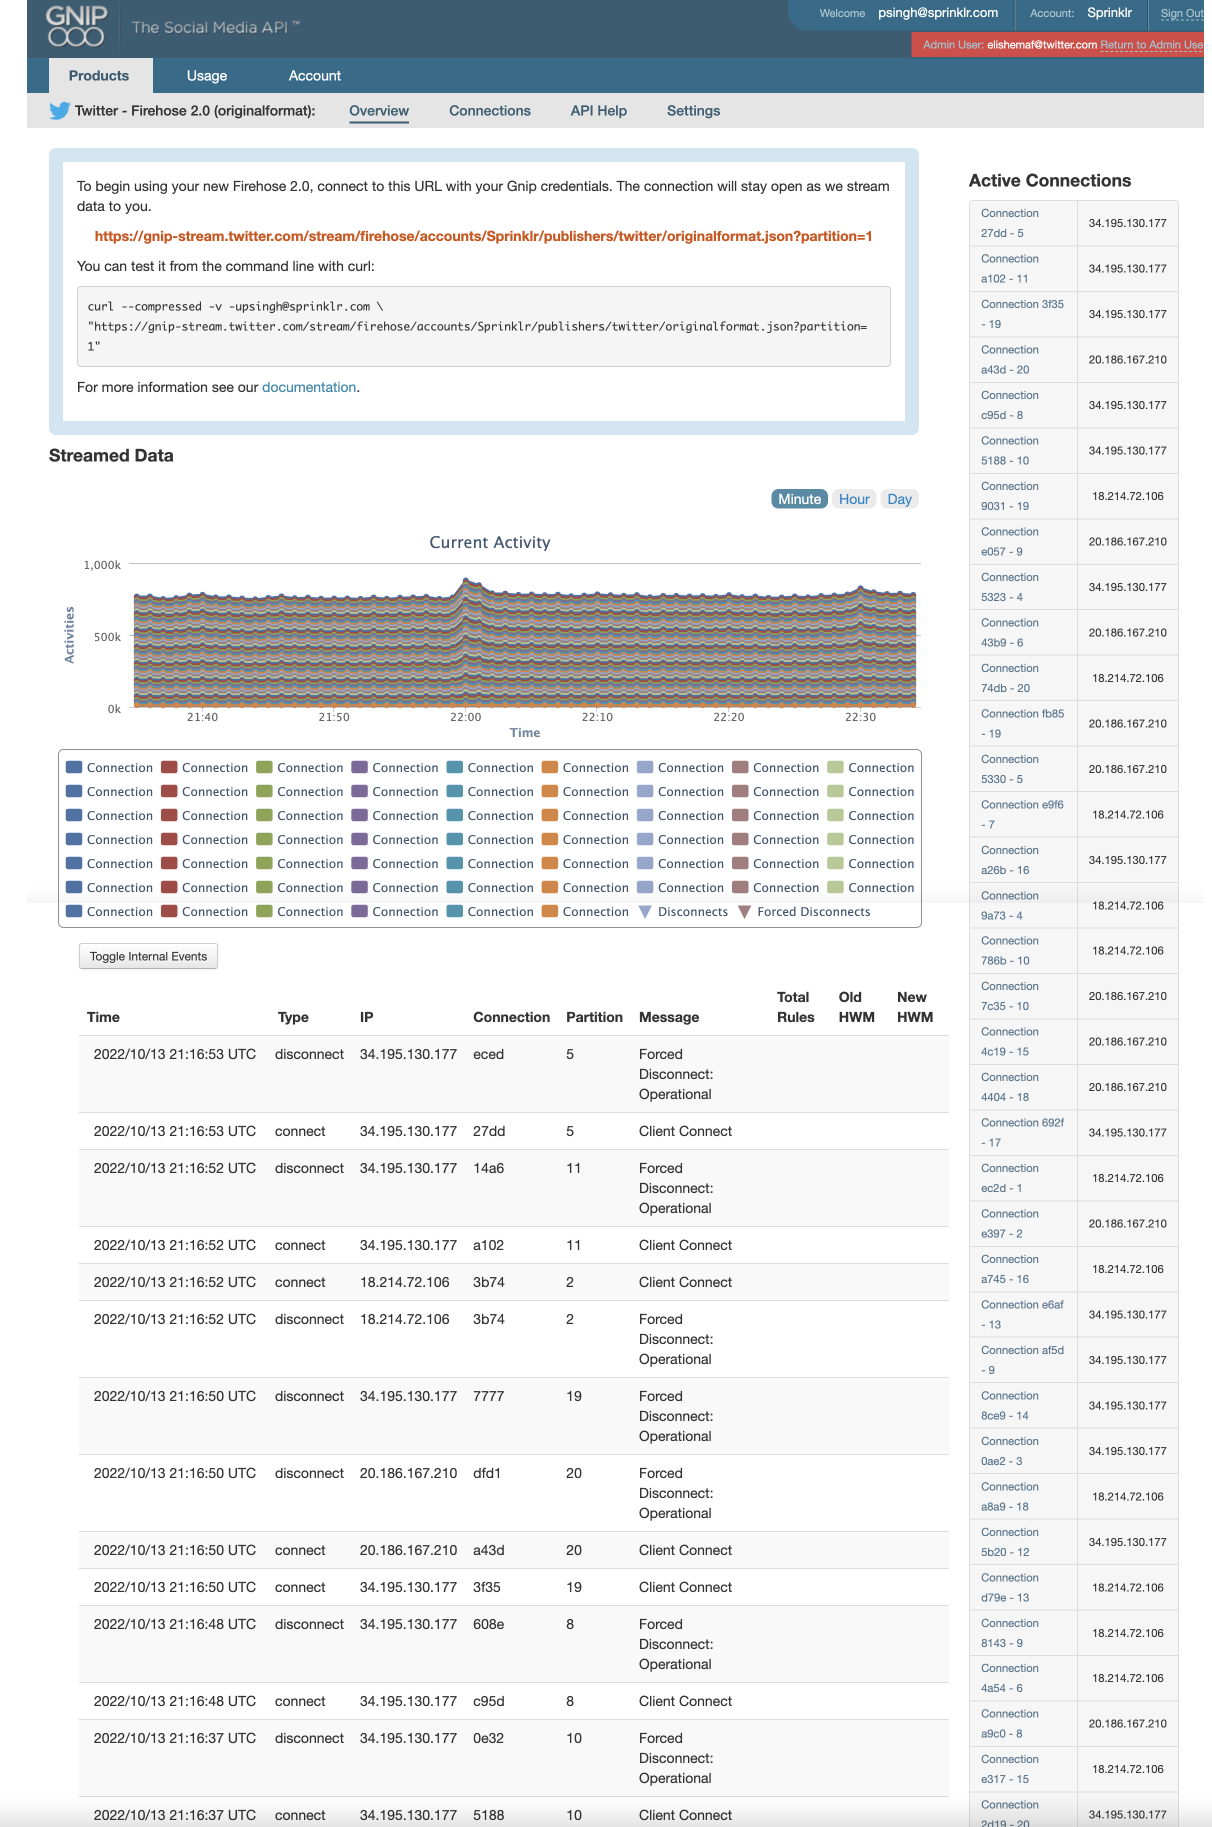Click the Total Rules column header
Screen dimensions: 1212x1827
point(796,1008)
